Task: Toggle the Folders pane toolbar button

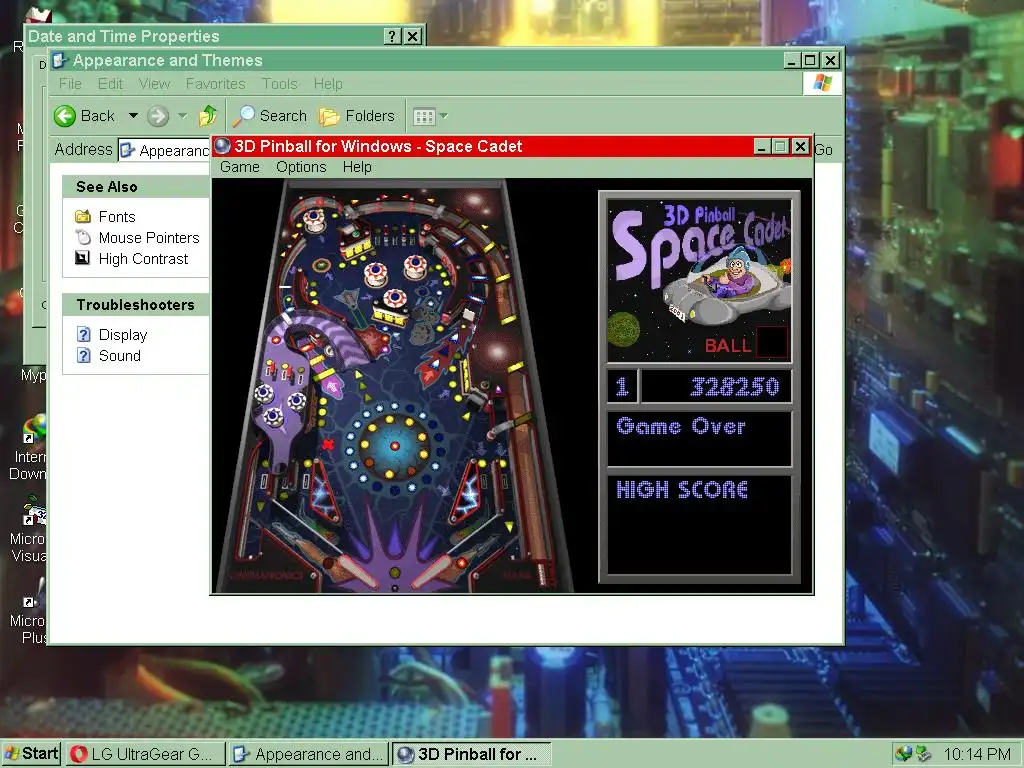Action: (x=357, y=116)
